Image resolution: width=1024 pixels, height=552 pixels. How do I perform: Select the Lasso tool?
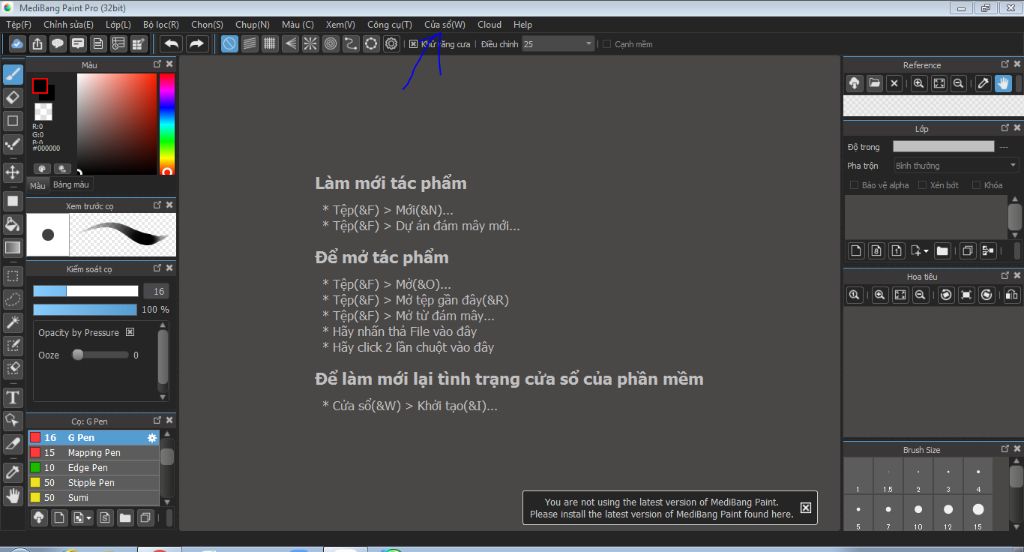(x=13, y=299)
